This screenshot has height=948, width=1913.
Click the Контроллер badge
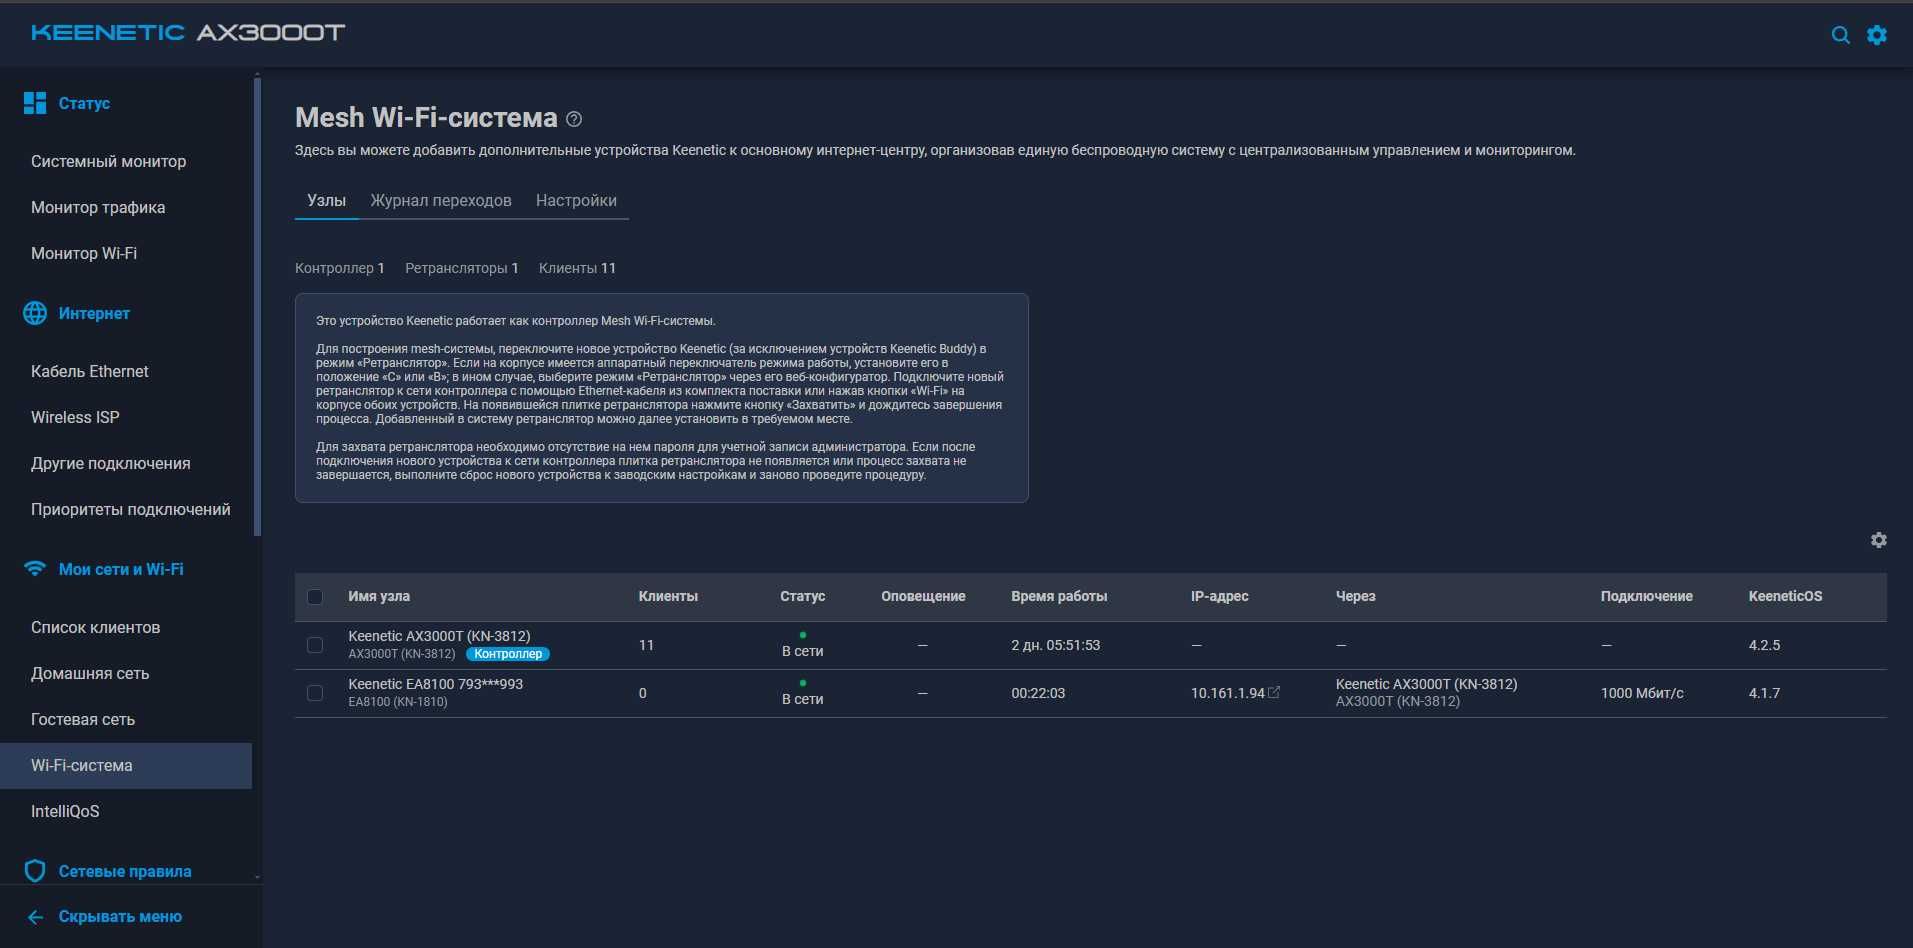[508, 654]
